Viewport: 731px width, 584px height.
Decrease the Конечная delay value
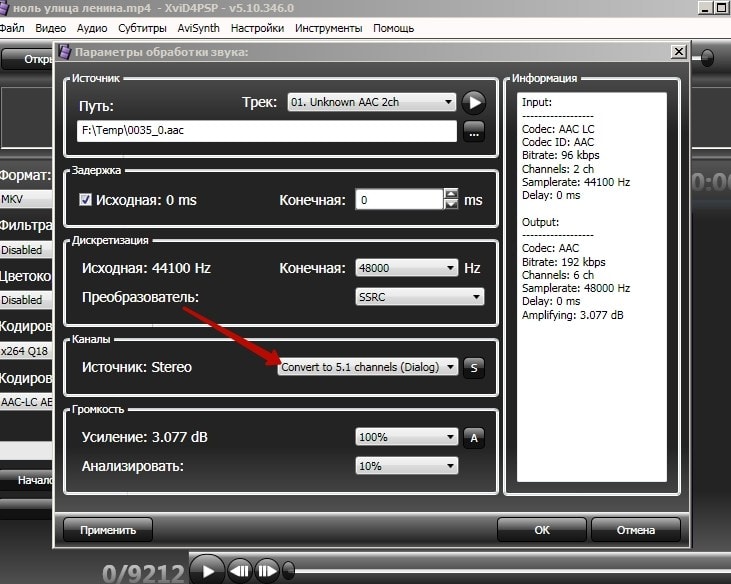pos(451,205)
